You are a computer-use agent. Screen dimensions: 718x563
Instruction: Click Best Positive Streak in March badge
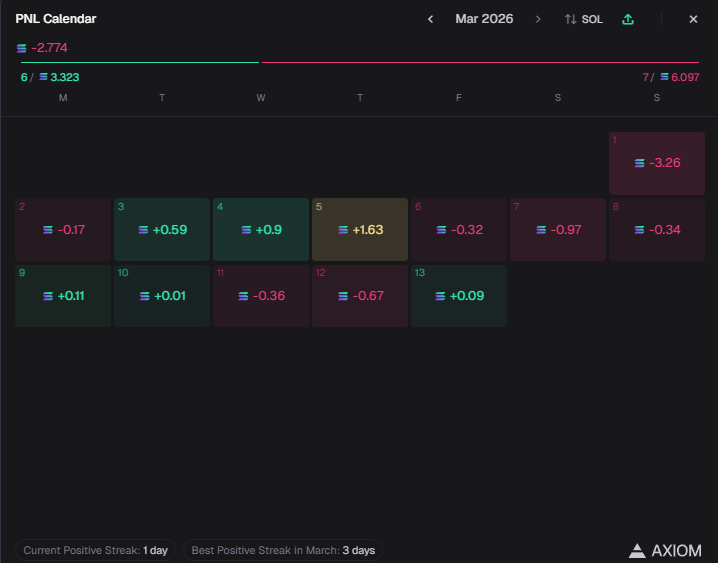(283, 550)
